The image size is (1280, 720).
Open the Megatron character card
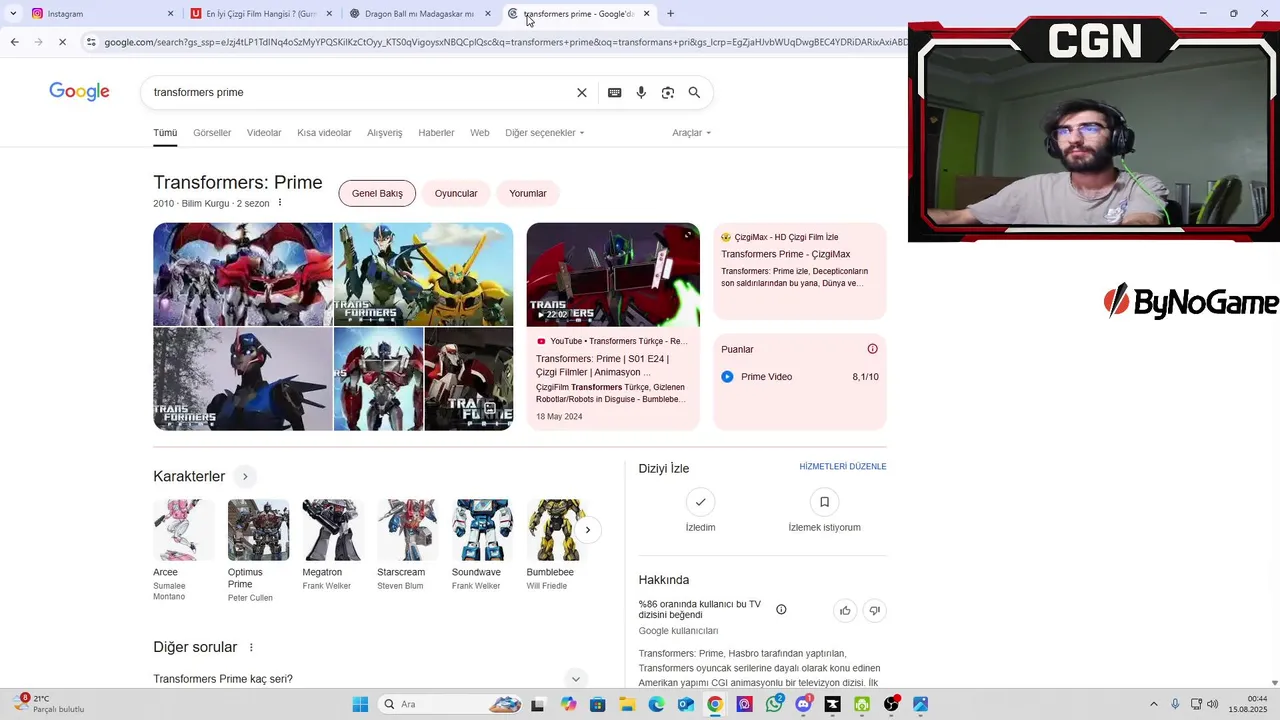tap(333, 545)
